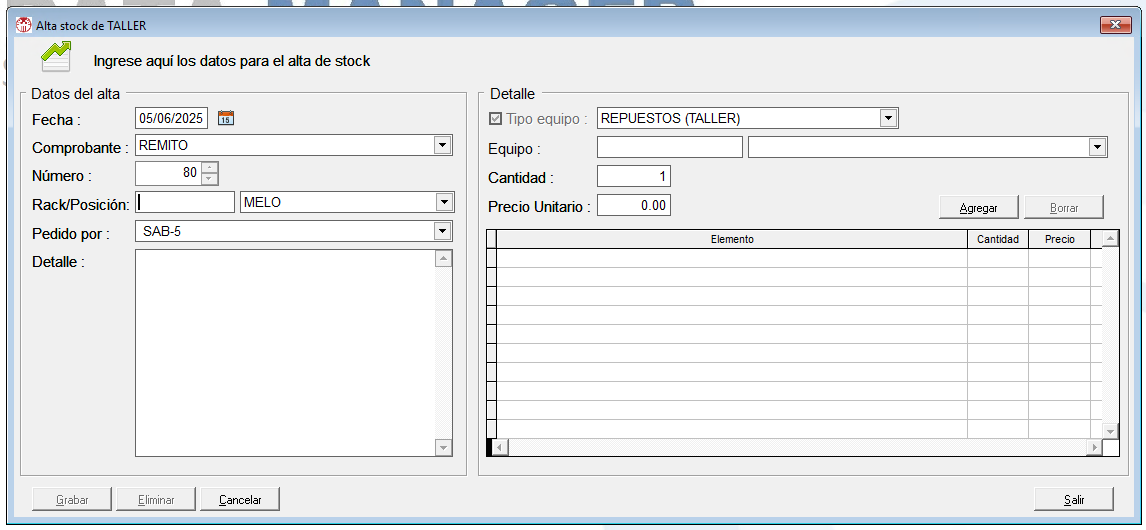
Task: Click the green stock chart icon
Action: click(x=56, y=57)
